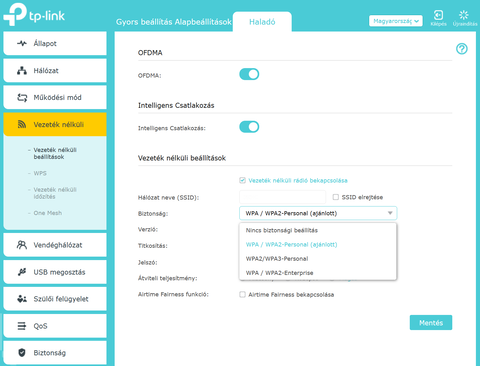
Task: Check the SSID elrejtése checkbox
Action: click(336, 197)
